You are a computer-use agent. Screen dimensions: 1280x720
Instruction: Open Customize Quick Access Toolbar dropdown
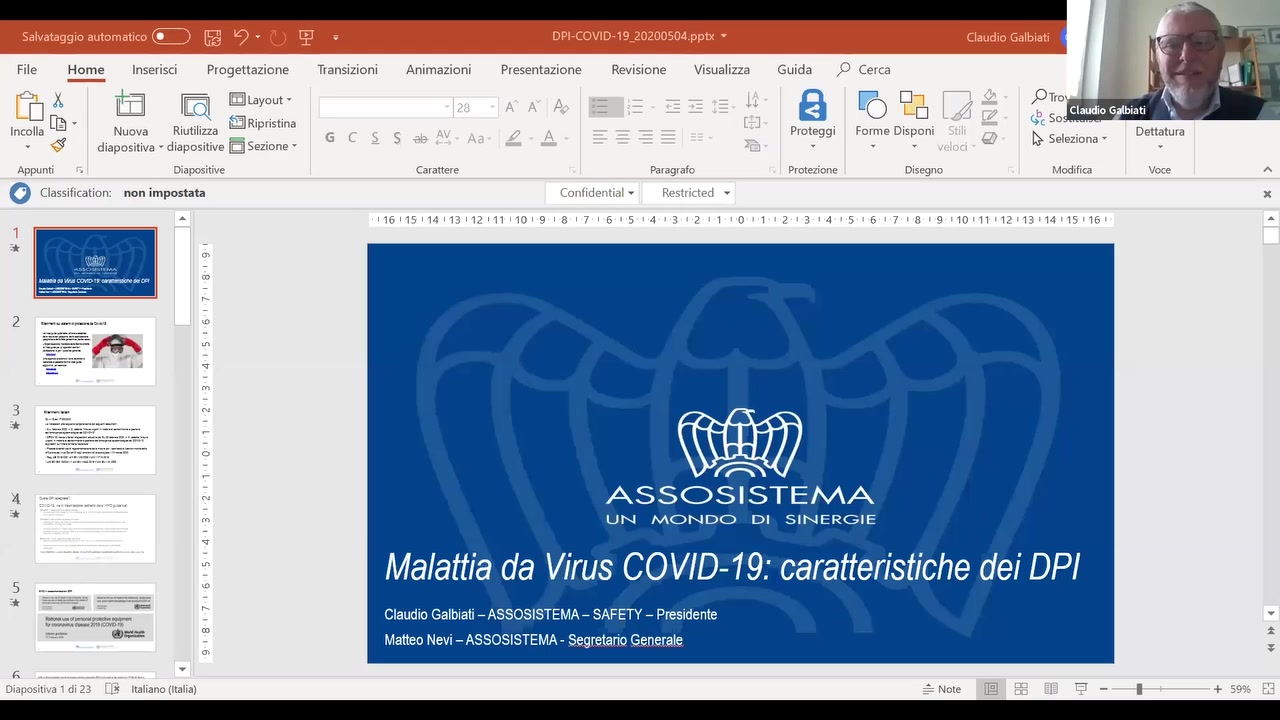tap(335, 37)
